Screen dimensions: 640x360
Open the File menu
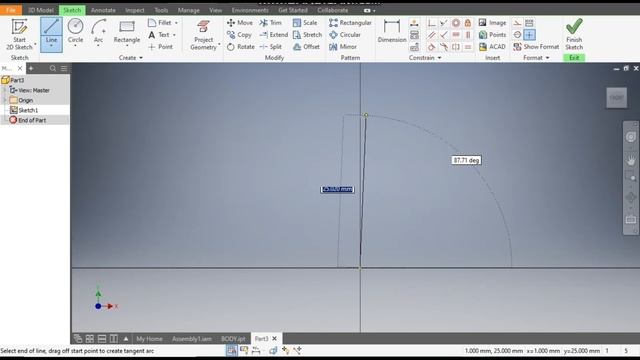11,10
